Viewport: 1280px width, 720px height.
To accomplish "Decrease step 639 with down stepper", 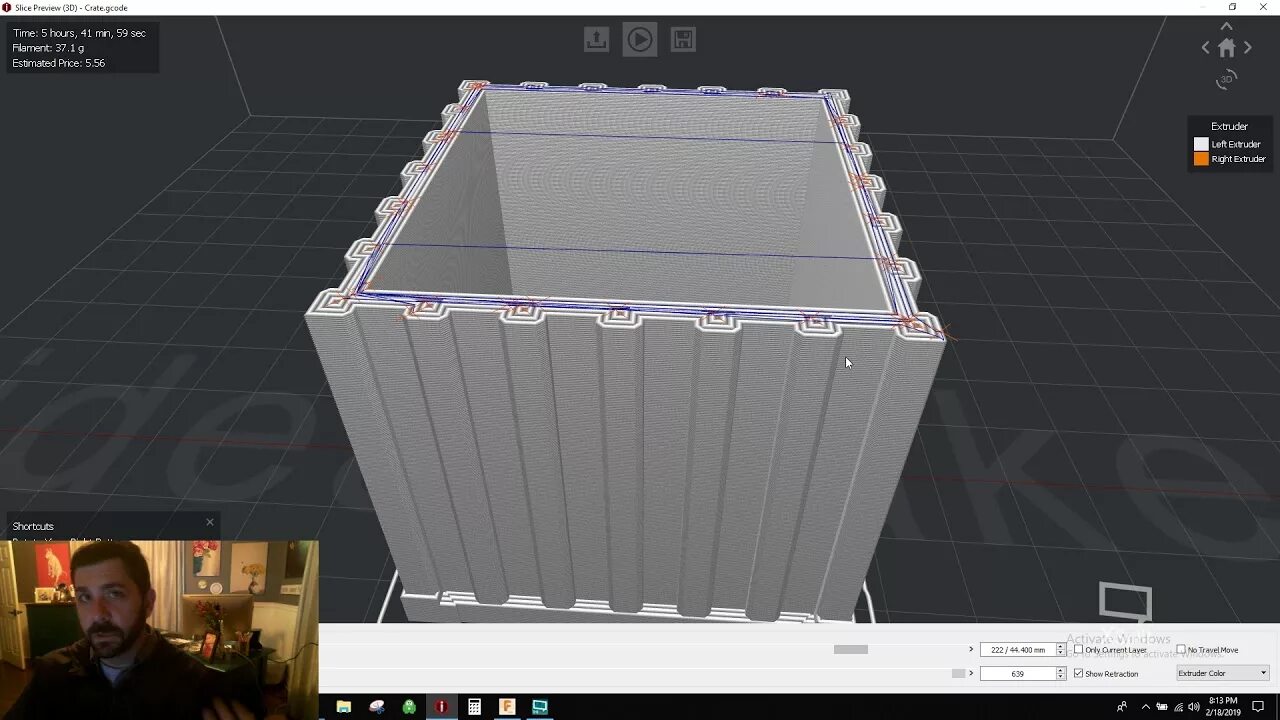I will coord(1061,677).
